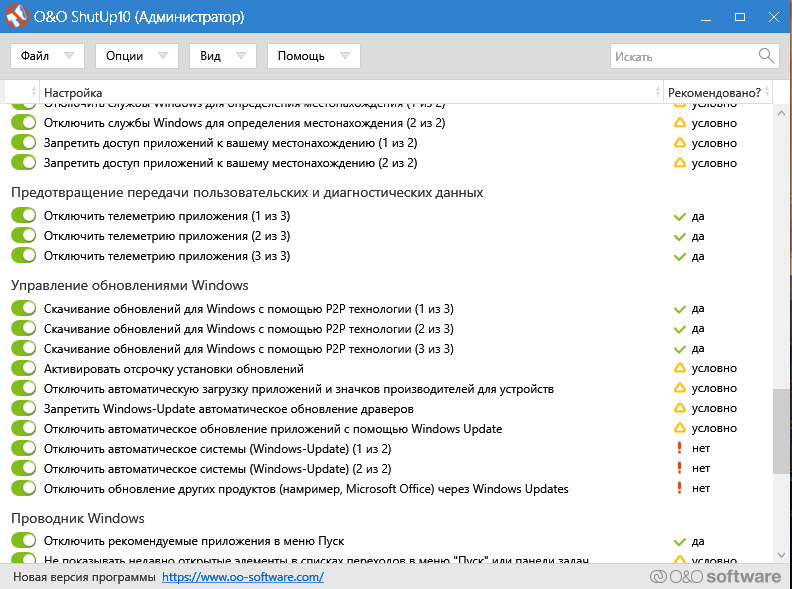The image size is (792, 589).
Task: Select row text 'Скачивание обновлений... P2P технологии (2 из 3)'
Action: click(249, 329)
